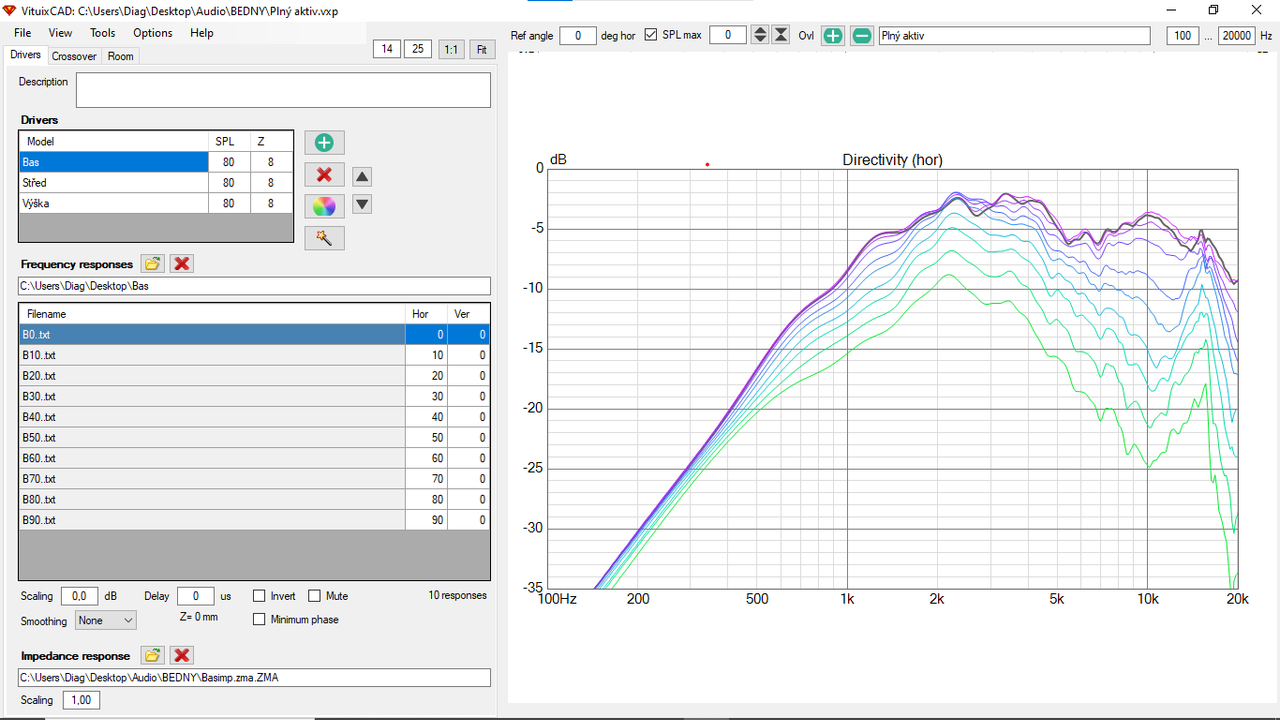Click the Filename column header
The image size is (1280, 720).
[212, 314]
